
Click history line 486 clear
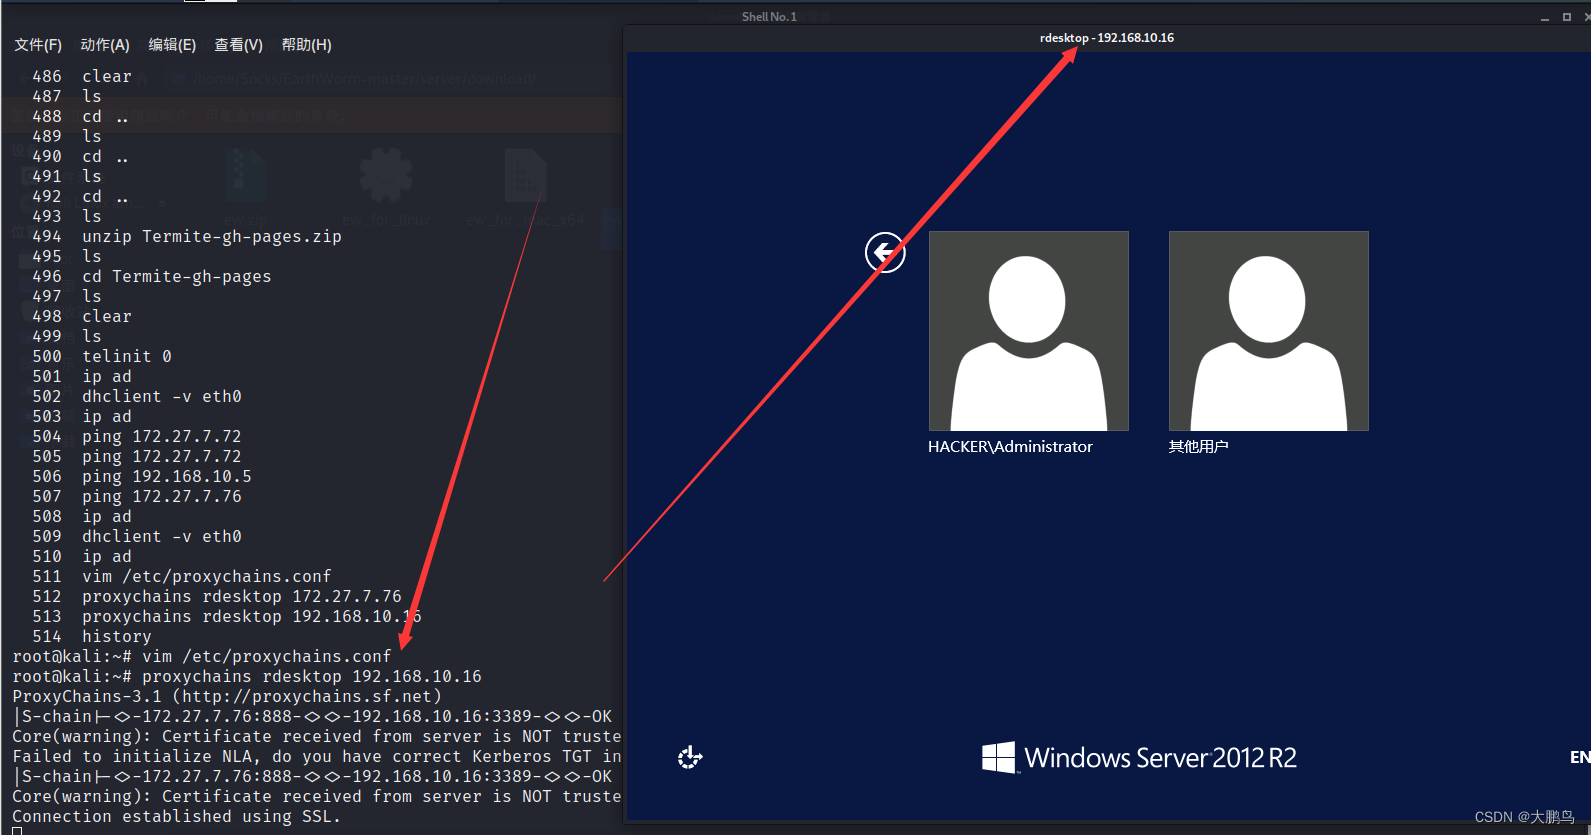click(82, 77)
